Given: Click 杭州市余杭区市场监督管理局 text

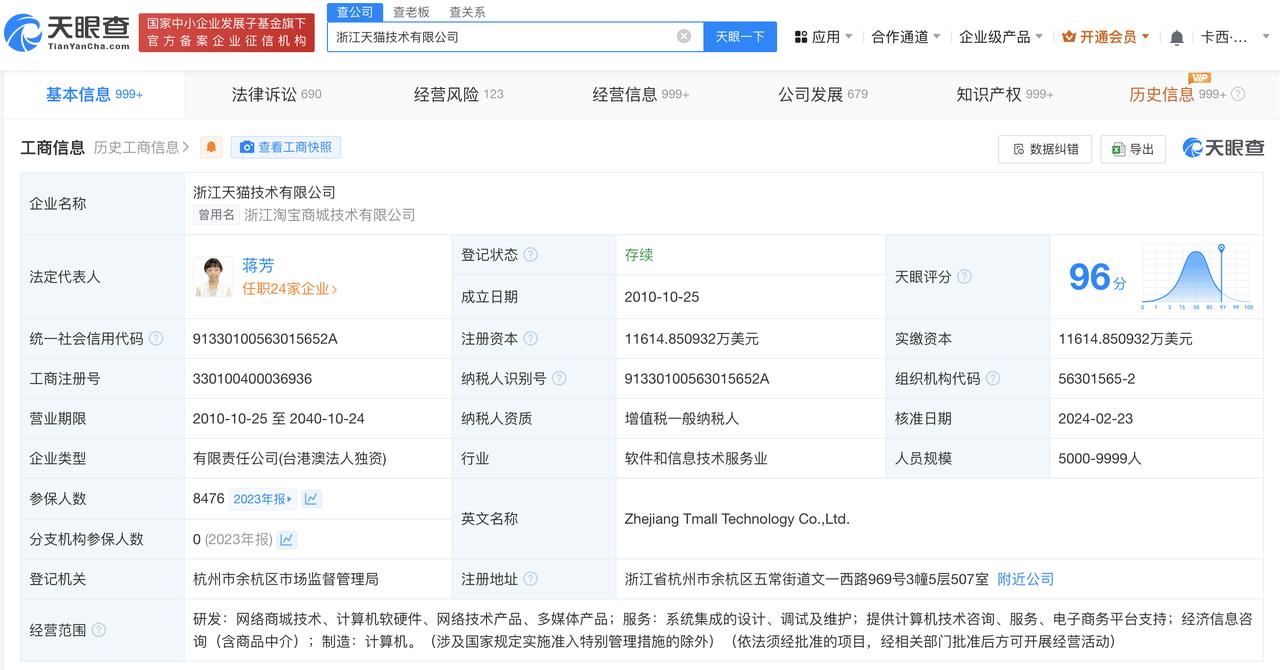Looking at the screenshot, I should [x=286, y=579].
